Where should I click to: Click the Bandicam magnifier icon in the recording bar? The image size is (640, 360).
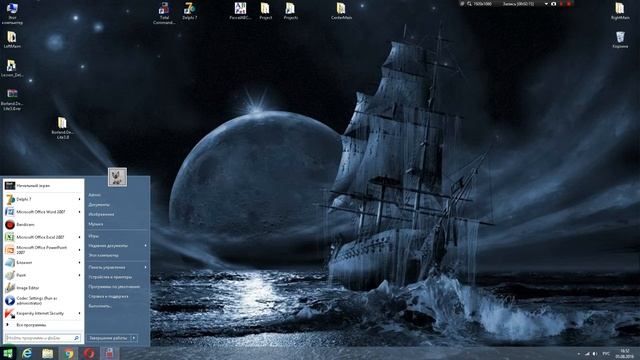[469, 4]
